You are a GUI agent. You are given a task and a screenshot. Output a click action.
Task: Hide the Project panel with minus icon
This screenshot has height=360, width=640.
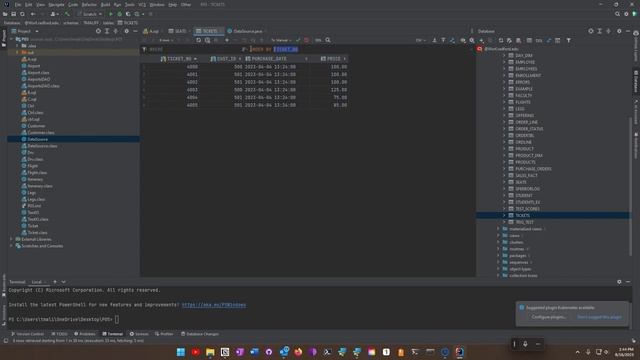135,31
